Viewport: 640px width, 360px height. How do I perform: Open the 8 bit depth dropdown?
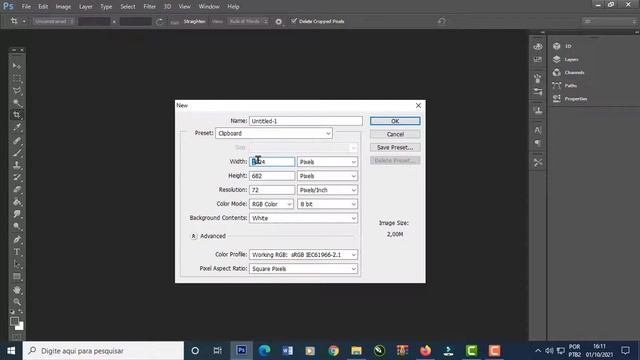pyautogui.click(x=327, y=204)
